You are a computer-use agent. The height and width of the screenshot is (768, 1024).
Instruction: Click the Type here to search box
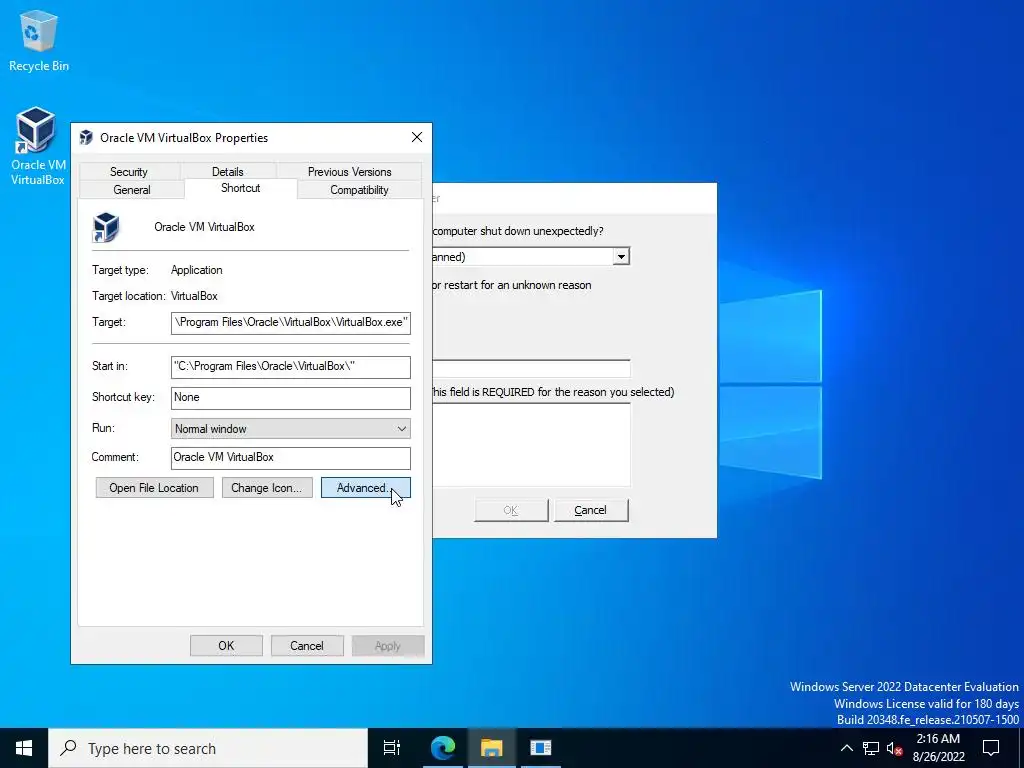coord(208,748)
